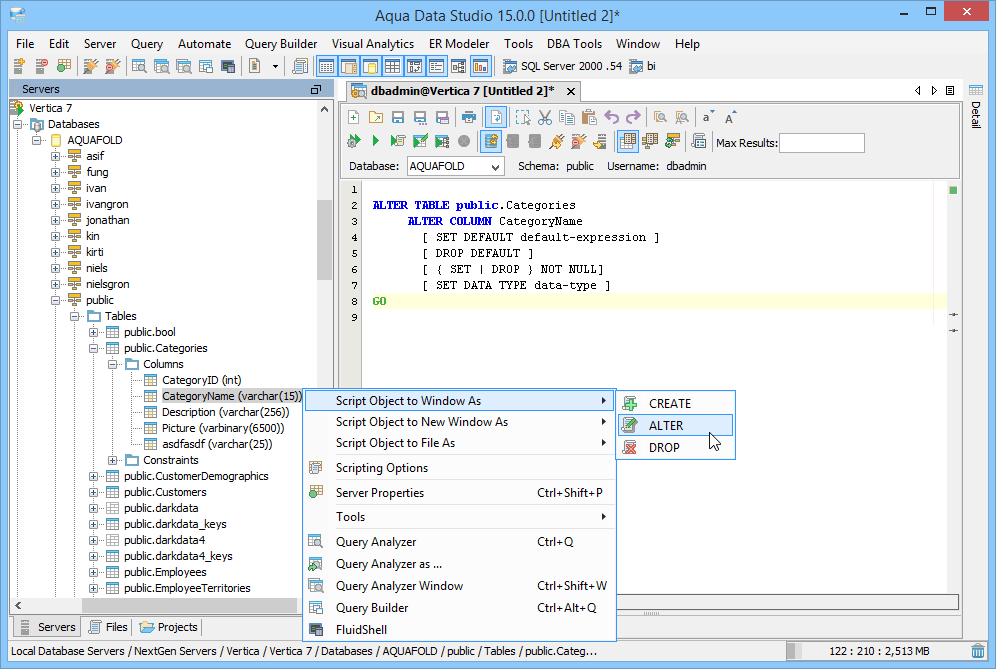
Task: Toggle the grid results view button
Action: click(x=628, y=141)
